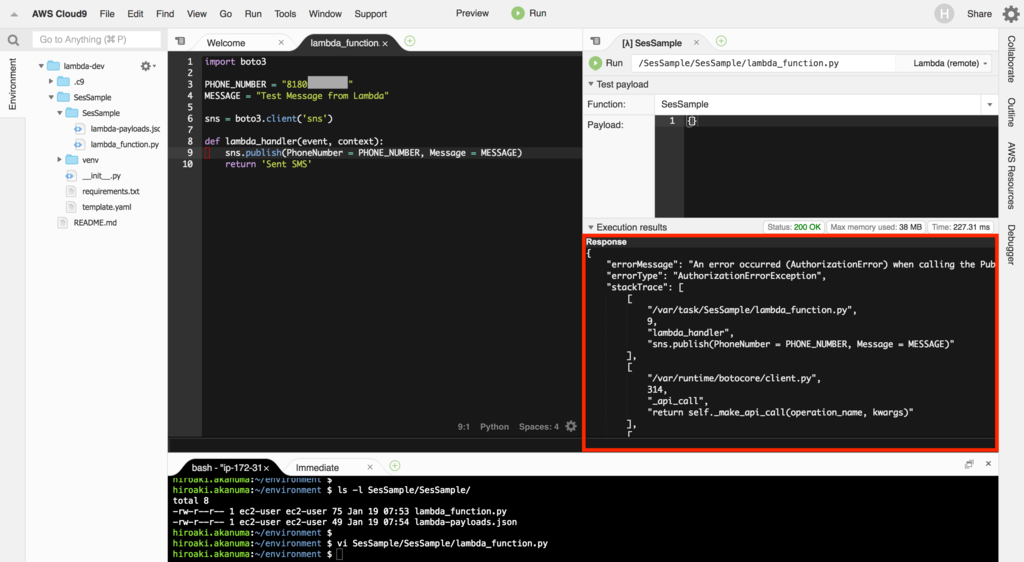The height and width of the screenshot is (562, 1024).
Task: Open the Window menu
Action: (325, 14)
